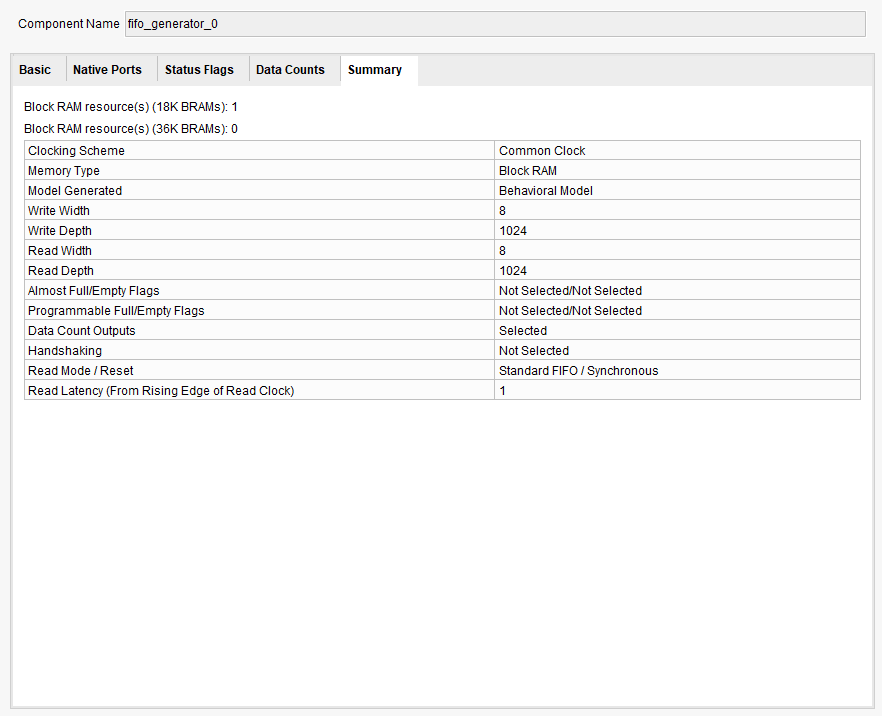Image resolution: width=882 pixels, height=716 pixels.
Task: Select the 36K BRAMs resource line
Action: pyautogui.click(x=130, y=129)
